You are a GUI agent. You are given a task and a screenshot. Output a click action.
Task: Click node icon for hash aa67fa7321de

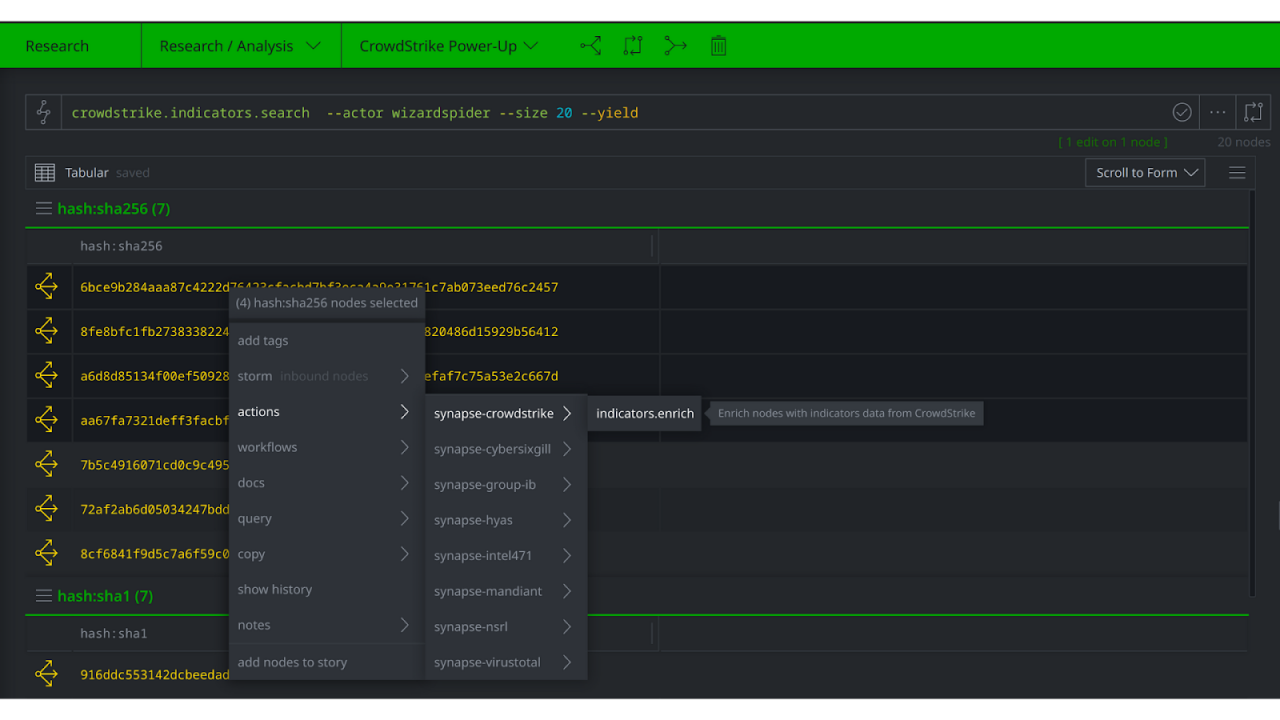(x=46, y=420)
